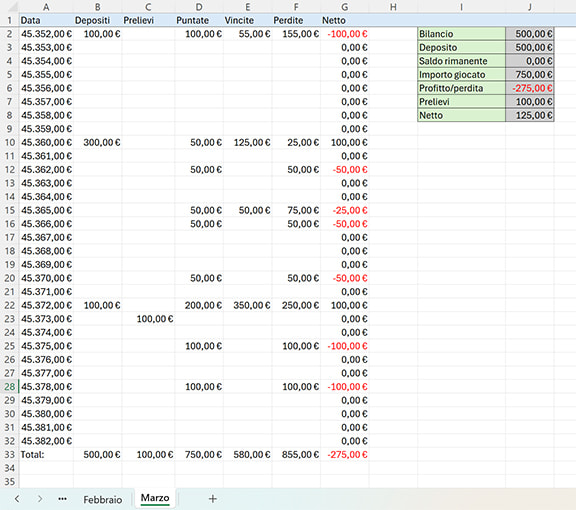Viewport: 576px width, 510px height.
Task: Select the Importo giocato value 750,00 €
Action: pos(530,75)
